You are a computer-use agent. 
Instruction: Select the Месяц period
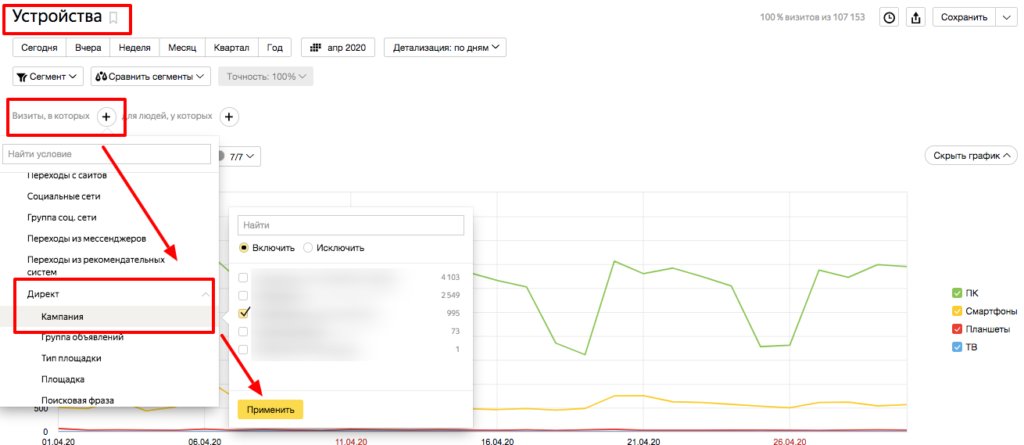click(182, 48)
